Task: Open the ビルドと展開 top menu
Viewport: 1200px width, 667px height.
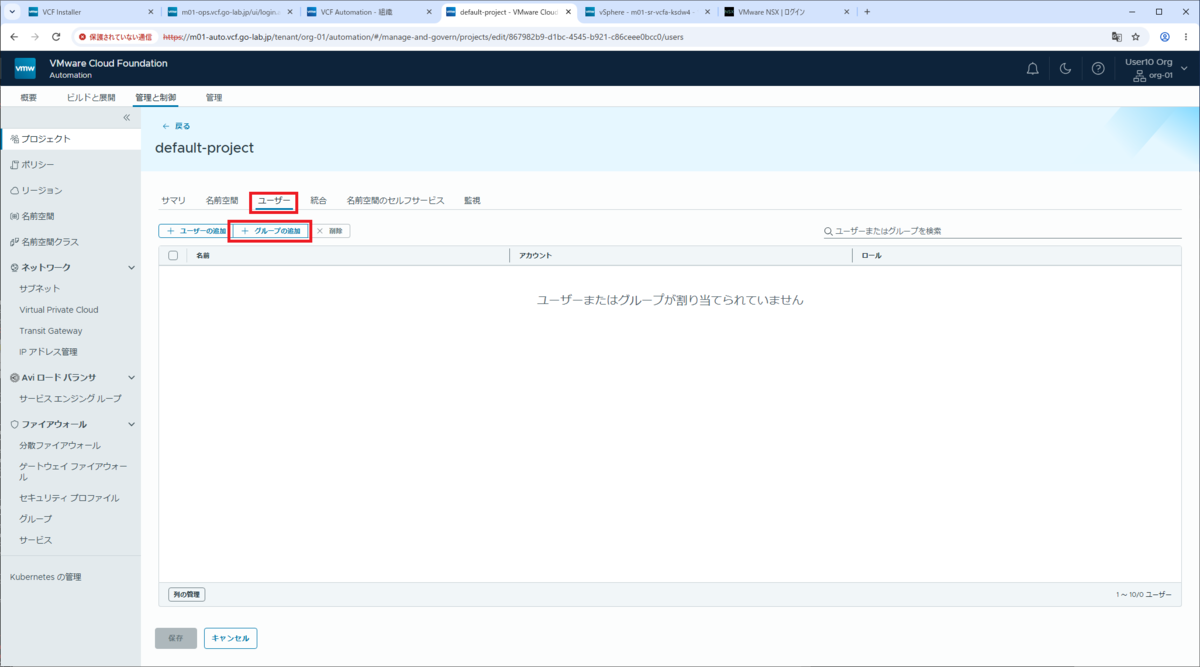Action: (x=91, y=98)
